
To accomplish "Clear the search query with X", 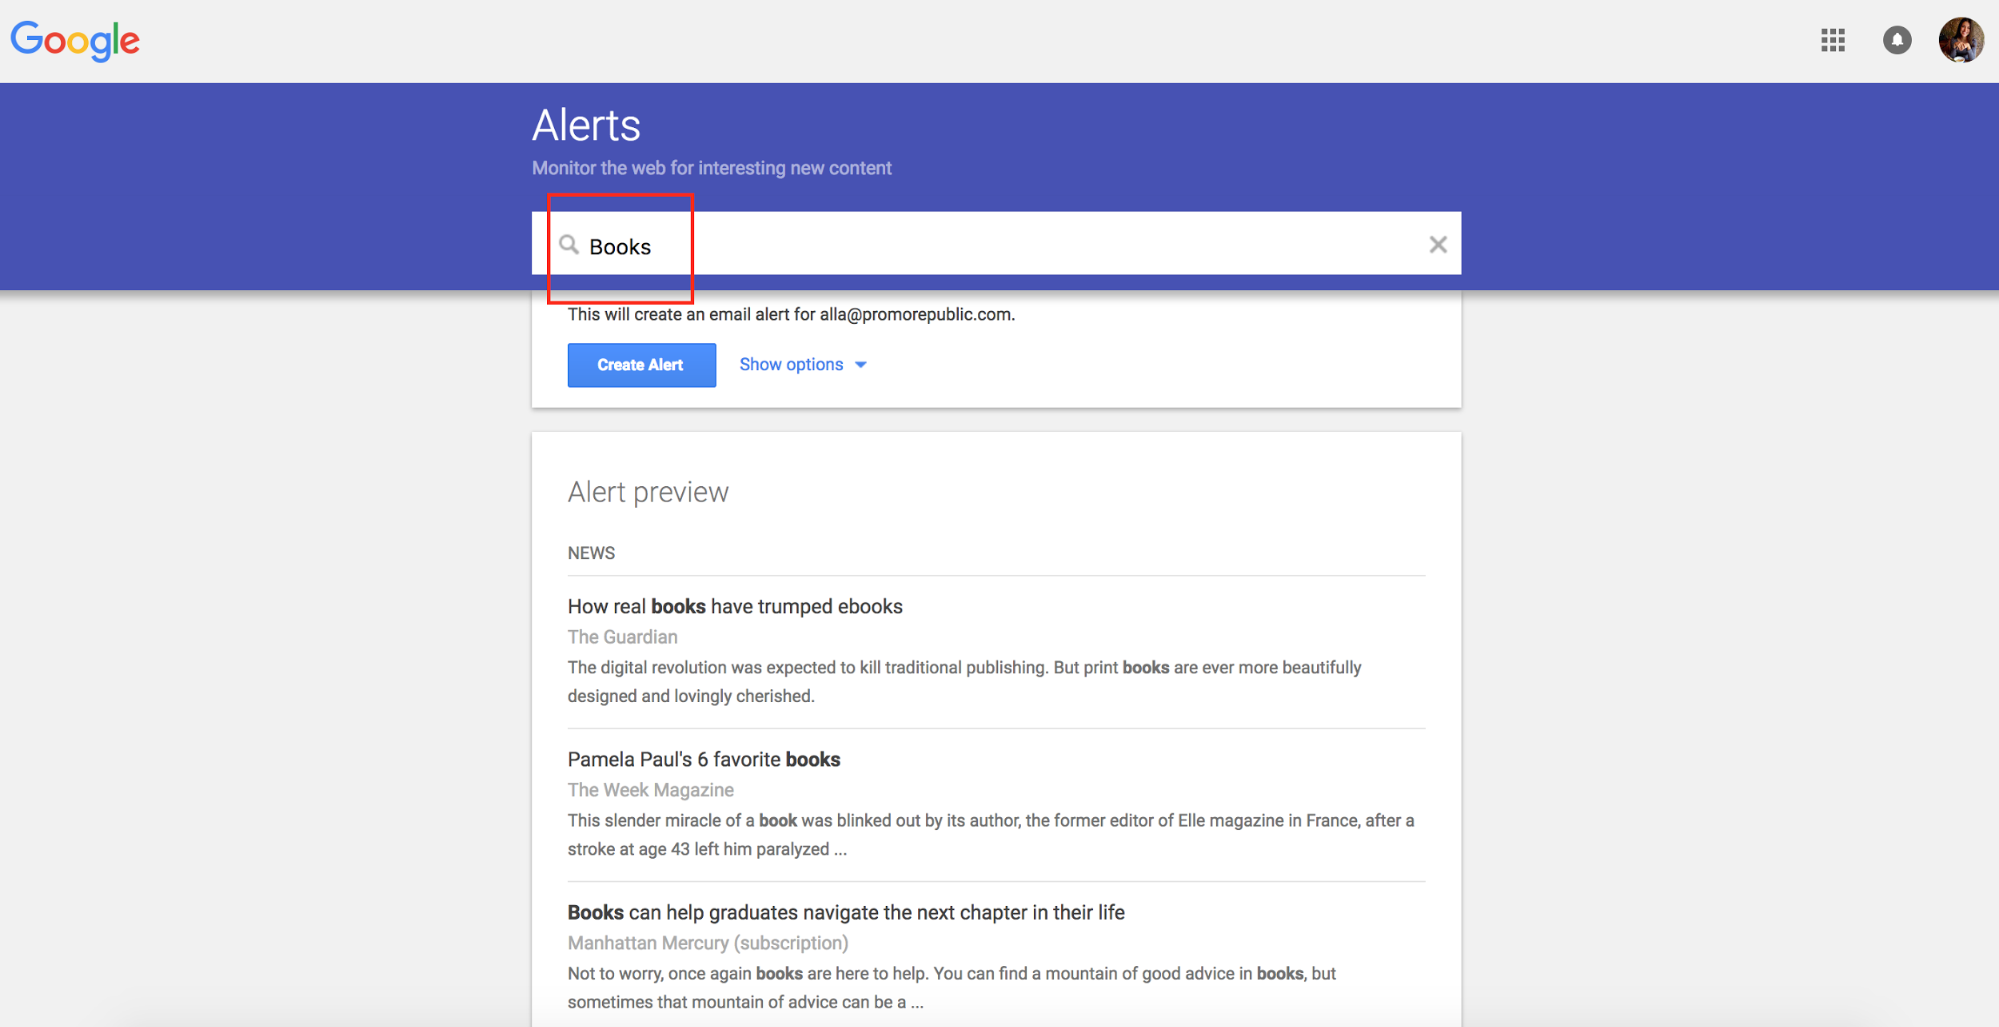I will [x=1437, y=244].
